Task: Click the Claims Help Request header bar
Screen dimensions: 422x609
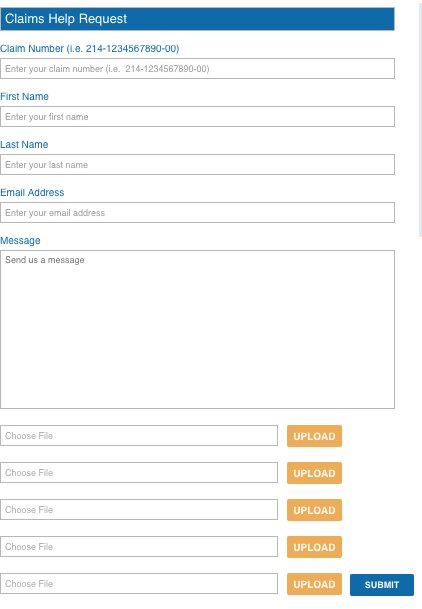Action: 197,19
